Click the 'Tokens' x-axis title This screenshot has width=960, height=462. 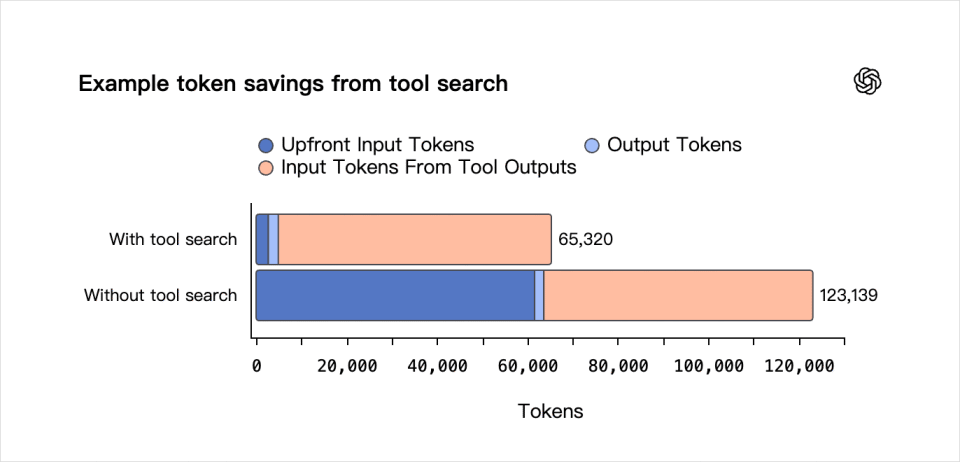(550, 411)
